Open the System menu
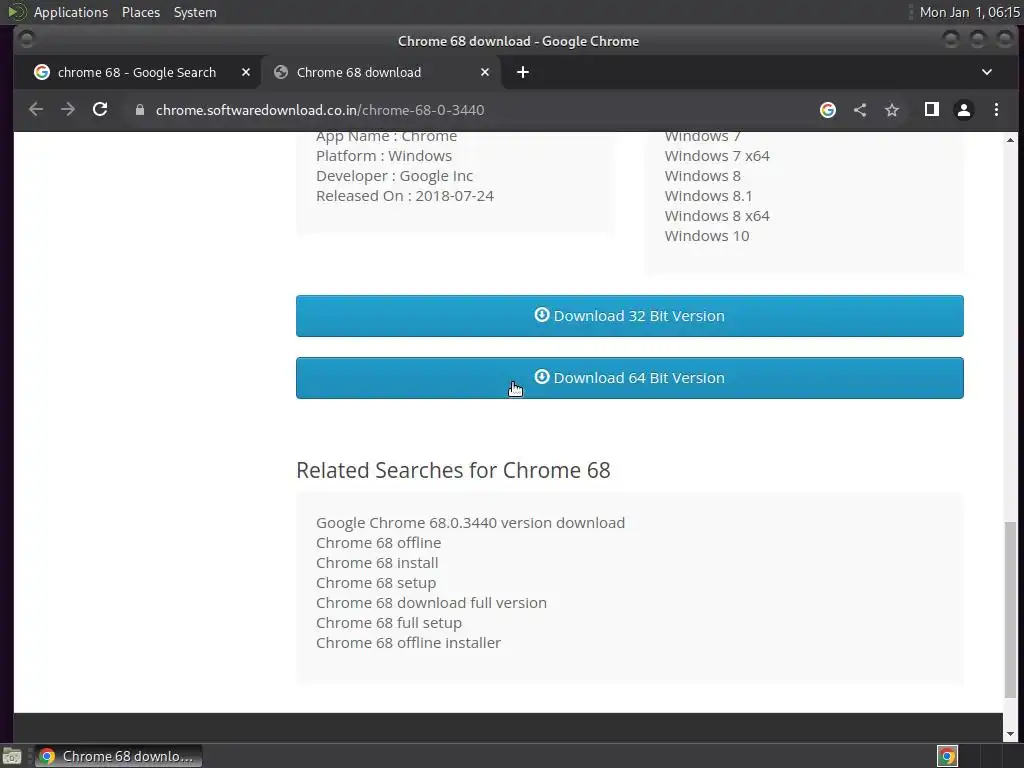This screenshot has width=1024, height=768. point(195,12)
